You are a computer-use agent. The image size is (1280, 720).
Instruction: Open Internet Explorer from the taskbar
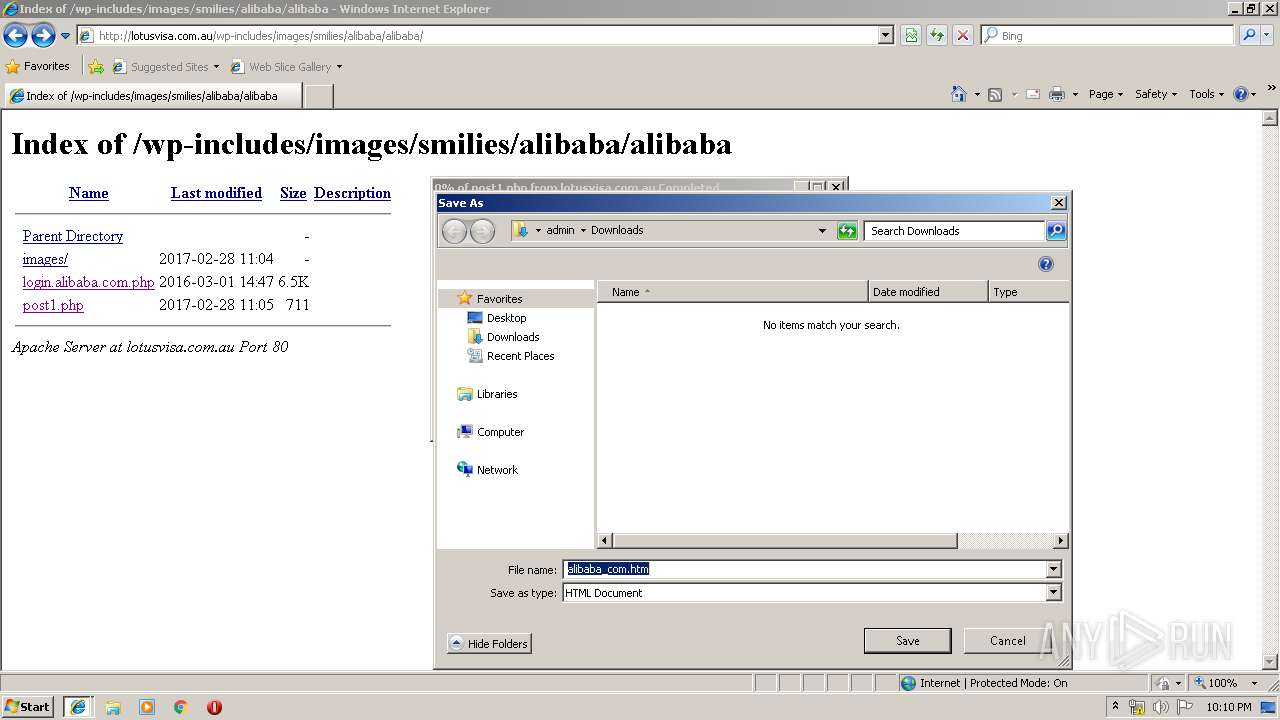pyautogui.click(x=78, y=707)
